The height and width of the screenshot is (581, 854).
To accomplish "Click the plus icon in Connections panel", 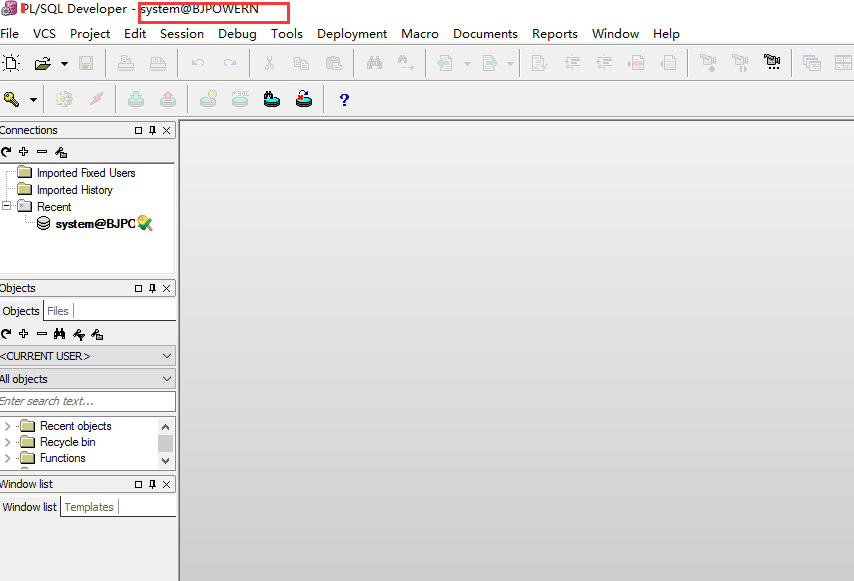I will [x=23, y=151].
